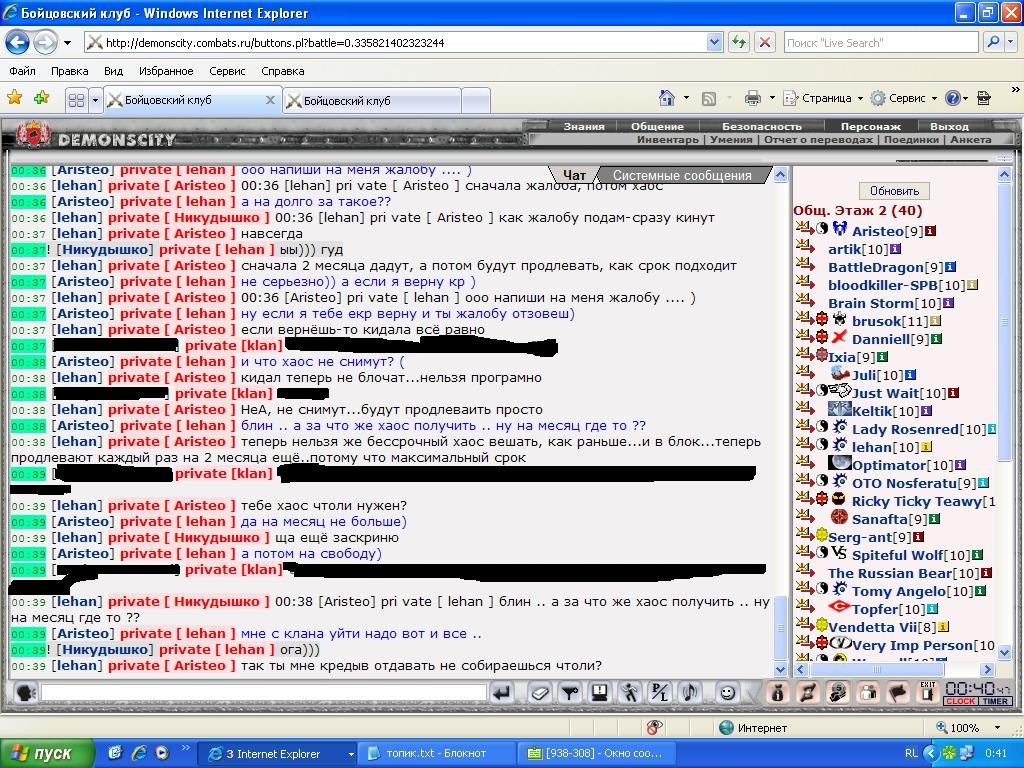Viewport: 1024px width, 768px height.
Task: Open the Quick Tabs button
Action: (x=76, y=100)
